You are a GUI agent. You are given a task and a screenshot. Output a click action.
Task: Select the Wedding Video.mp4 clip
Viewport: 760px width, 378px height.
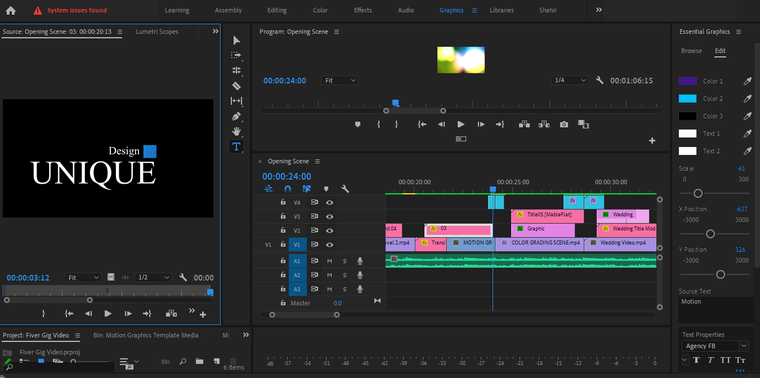point(620,244)
